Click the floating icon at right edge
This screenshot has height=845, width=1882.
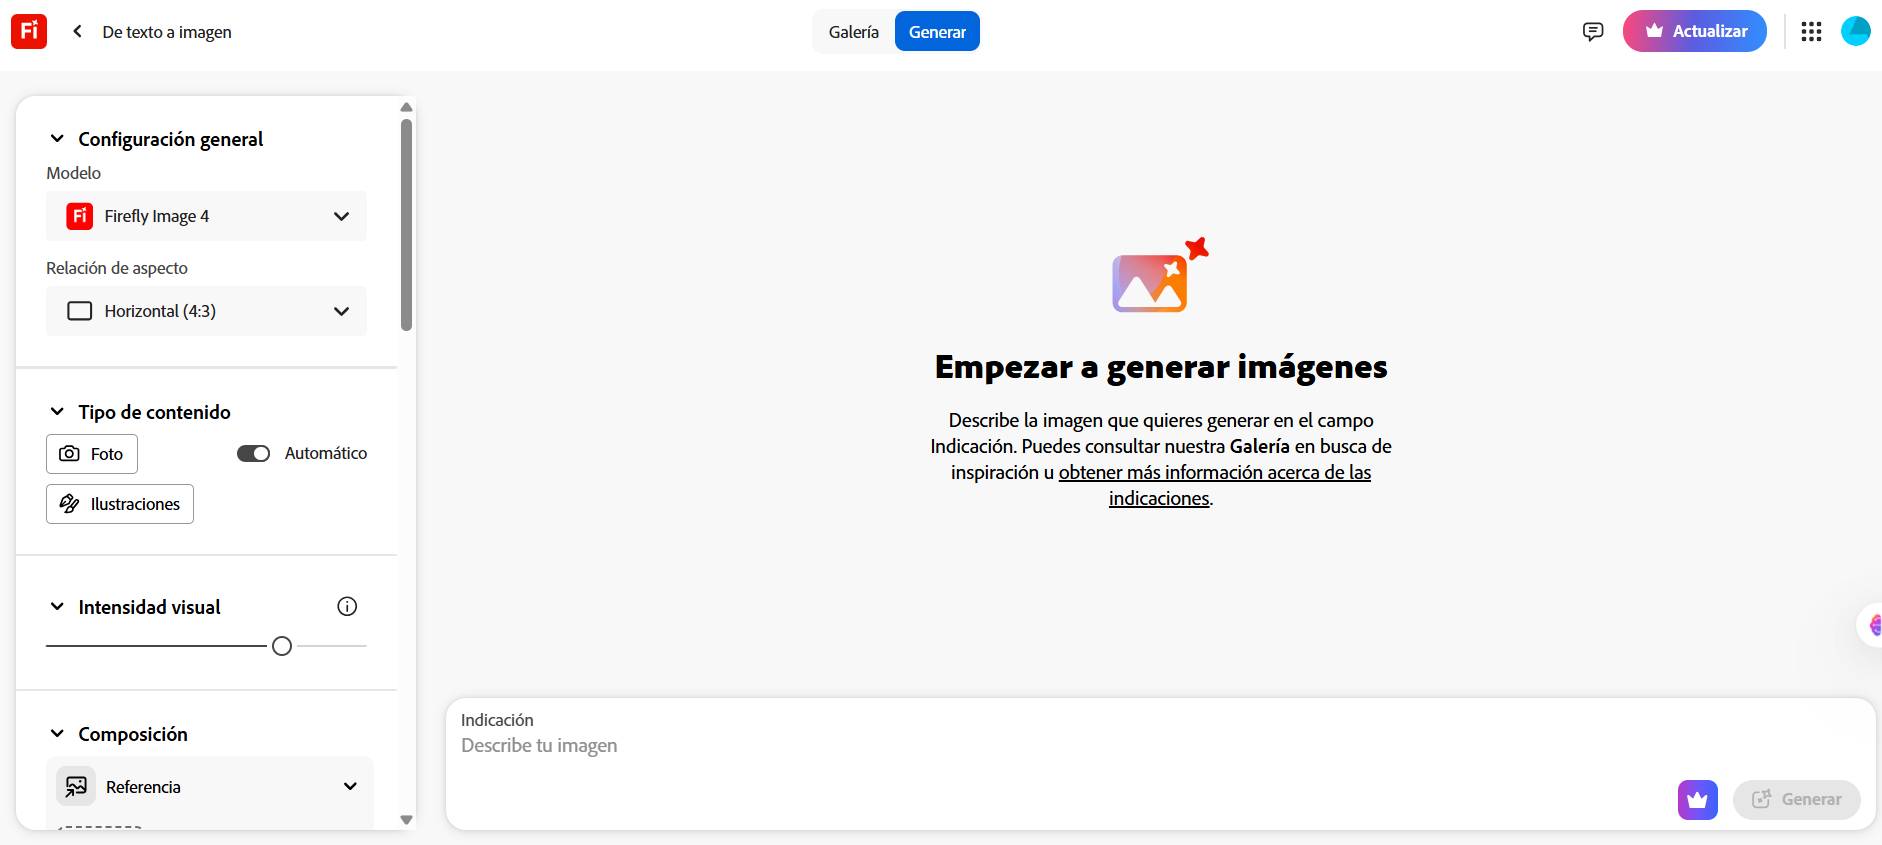point(1872,626)
